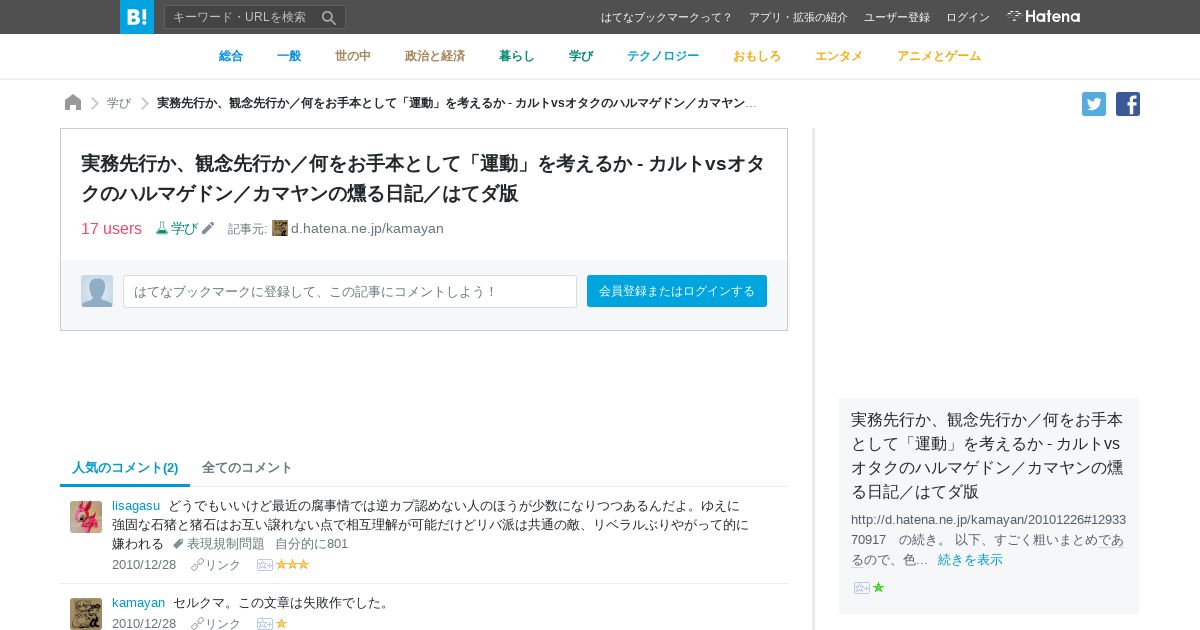
Task: Expand 続きを表示 in the sidebar card
Action: (x=970, y=560)
